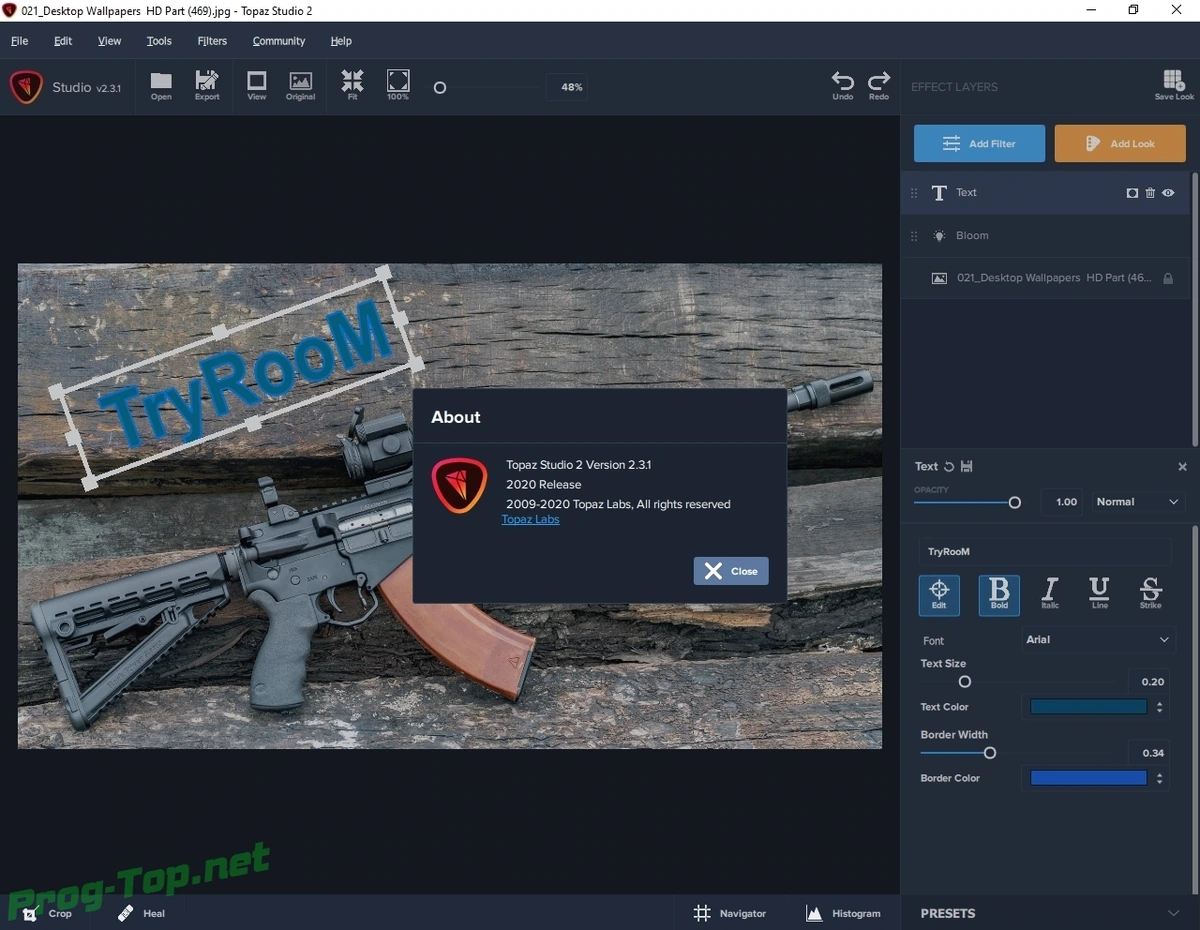
Task: Toggle visibility of the Text layer
Action: coord(1168,193)
